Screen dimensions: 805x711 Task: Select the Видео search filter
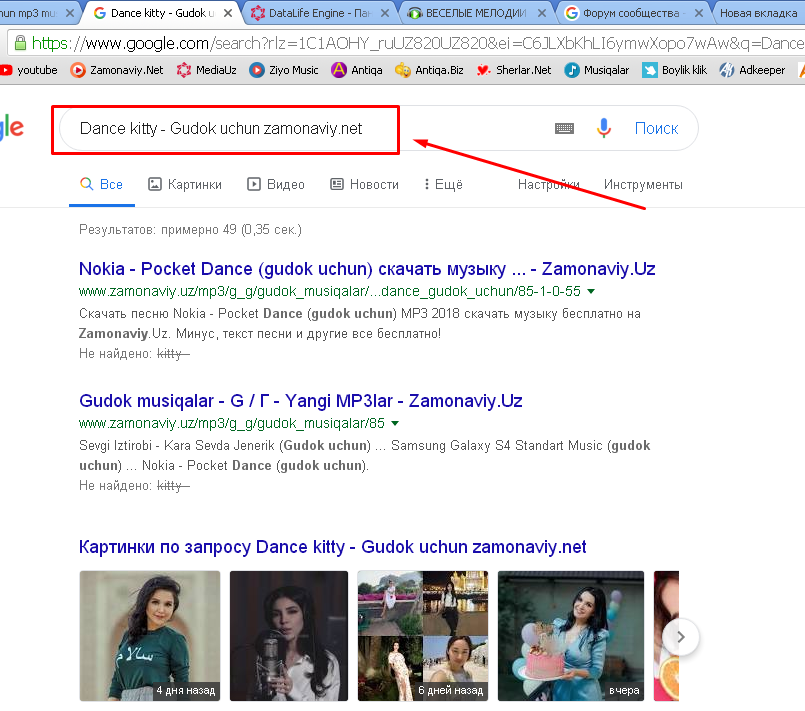coord(276,184)
